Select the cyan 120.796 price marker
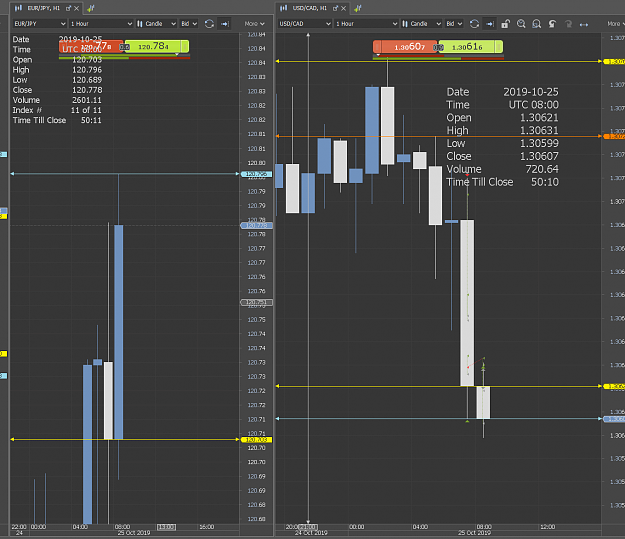The image size is (625, 539). point(256,174)
